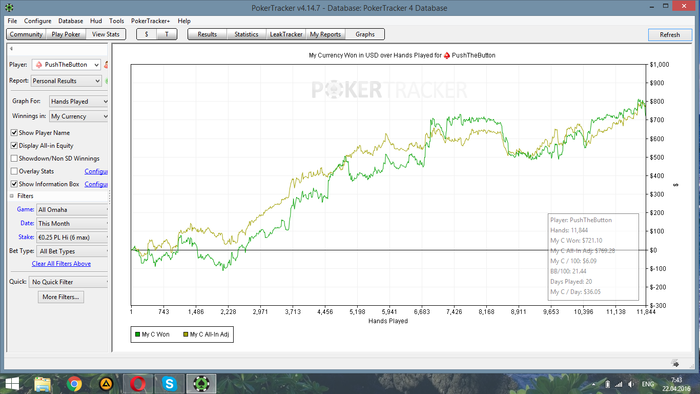Click Configure link next to Overlay Stats
Screen dimensions: 700x394
[x=96, y=171]
